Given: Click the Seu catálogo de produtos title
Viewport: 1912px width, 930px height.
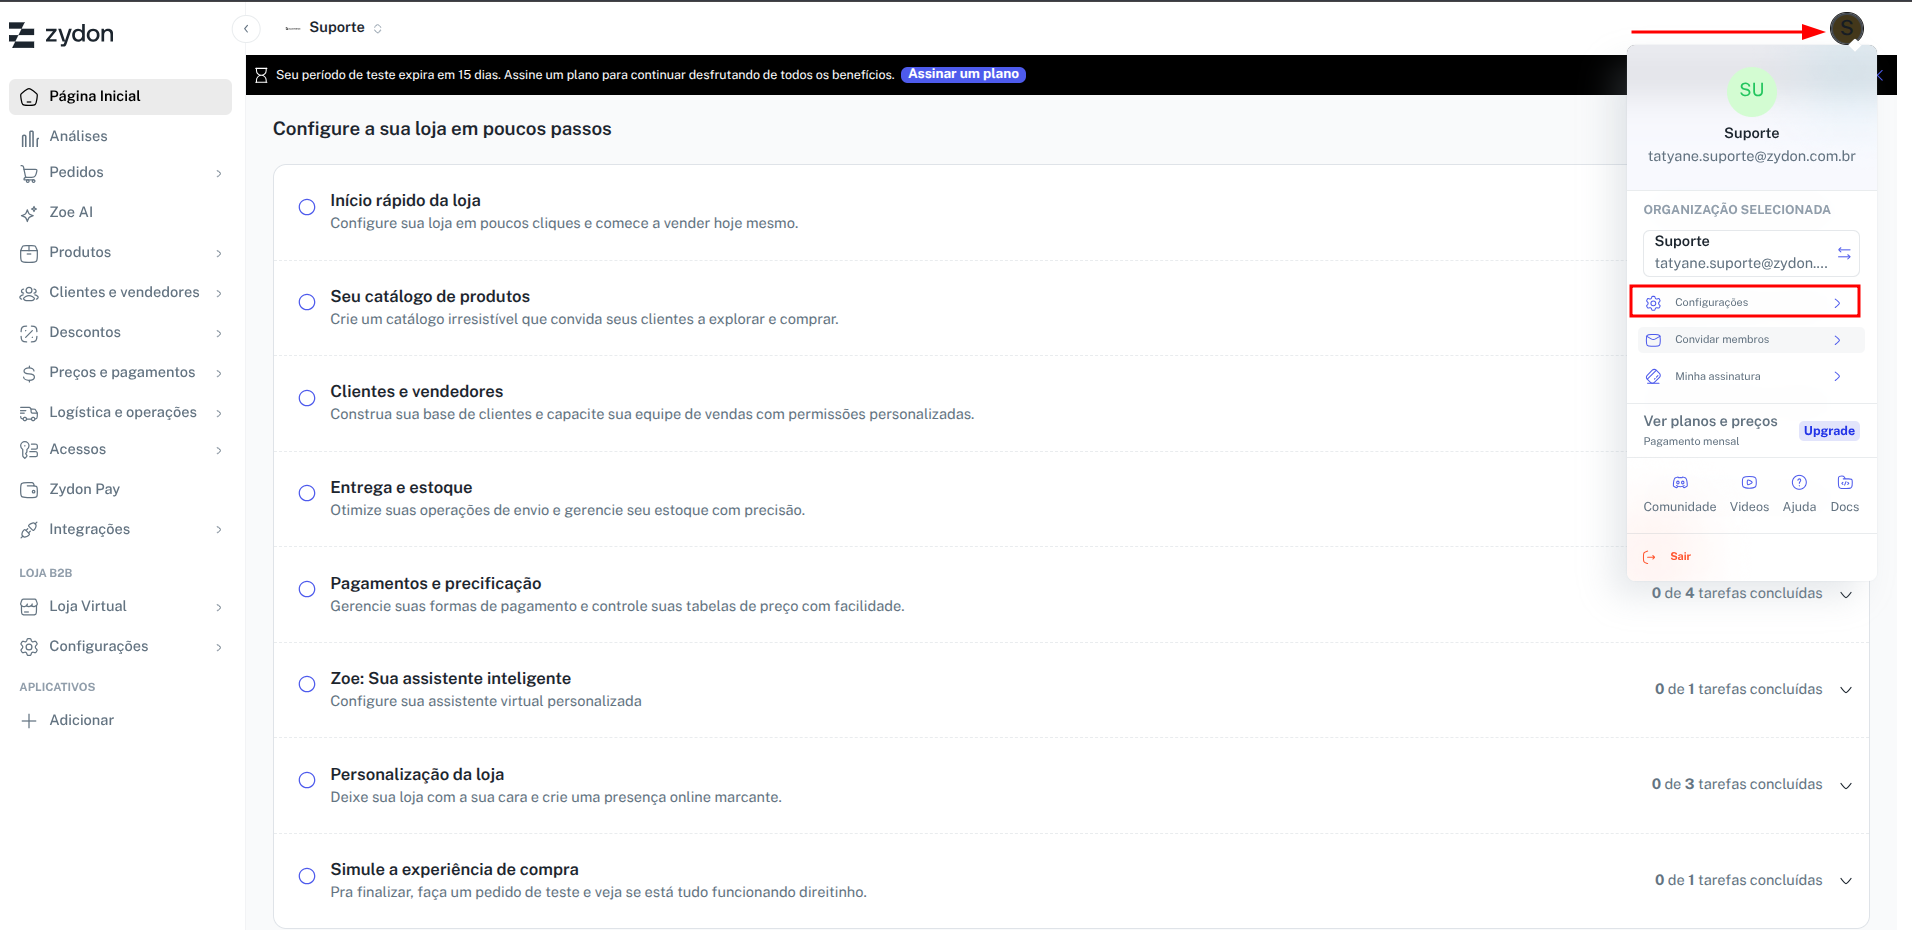Looking at the screenshot, I should point(430,297).
